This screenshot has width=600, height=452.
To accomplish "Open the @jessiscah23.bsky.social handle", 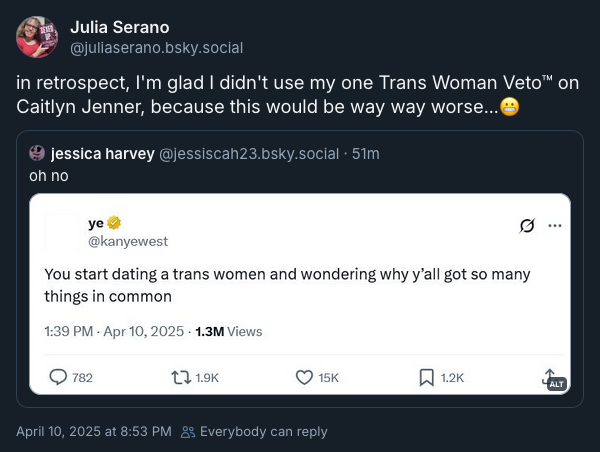I will (x=249, y=153).
